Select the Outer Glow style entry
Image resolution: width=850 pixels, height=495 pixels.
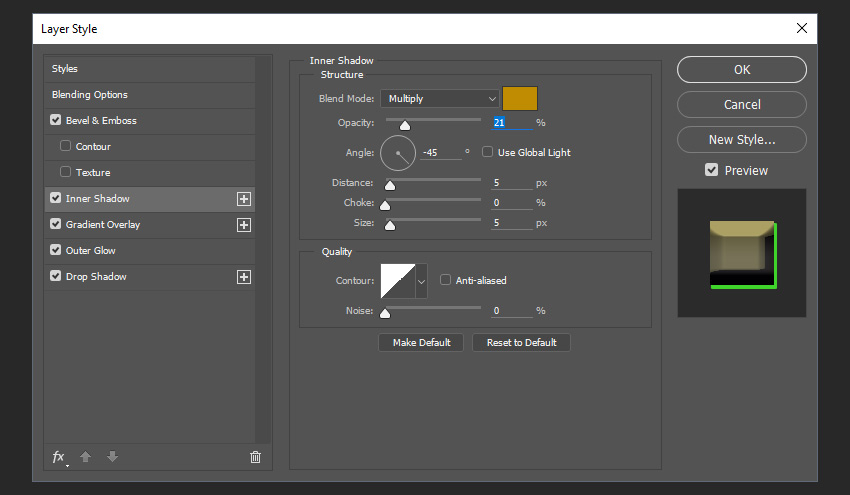(91, 251)
